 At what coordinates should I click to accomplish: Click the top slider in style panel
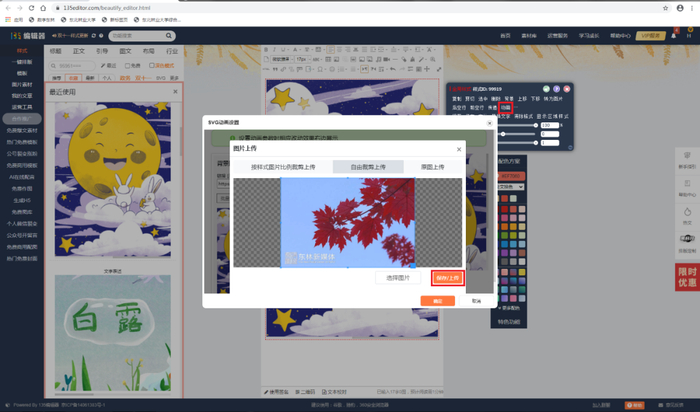pos(519,125)
